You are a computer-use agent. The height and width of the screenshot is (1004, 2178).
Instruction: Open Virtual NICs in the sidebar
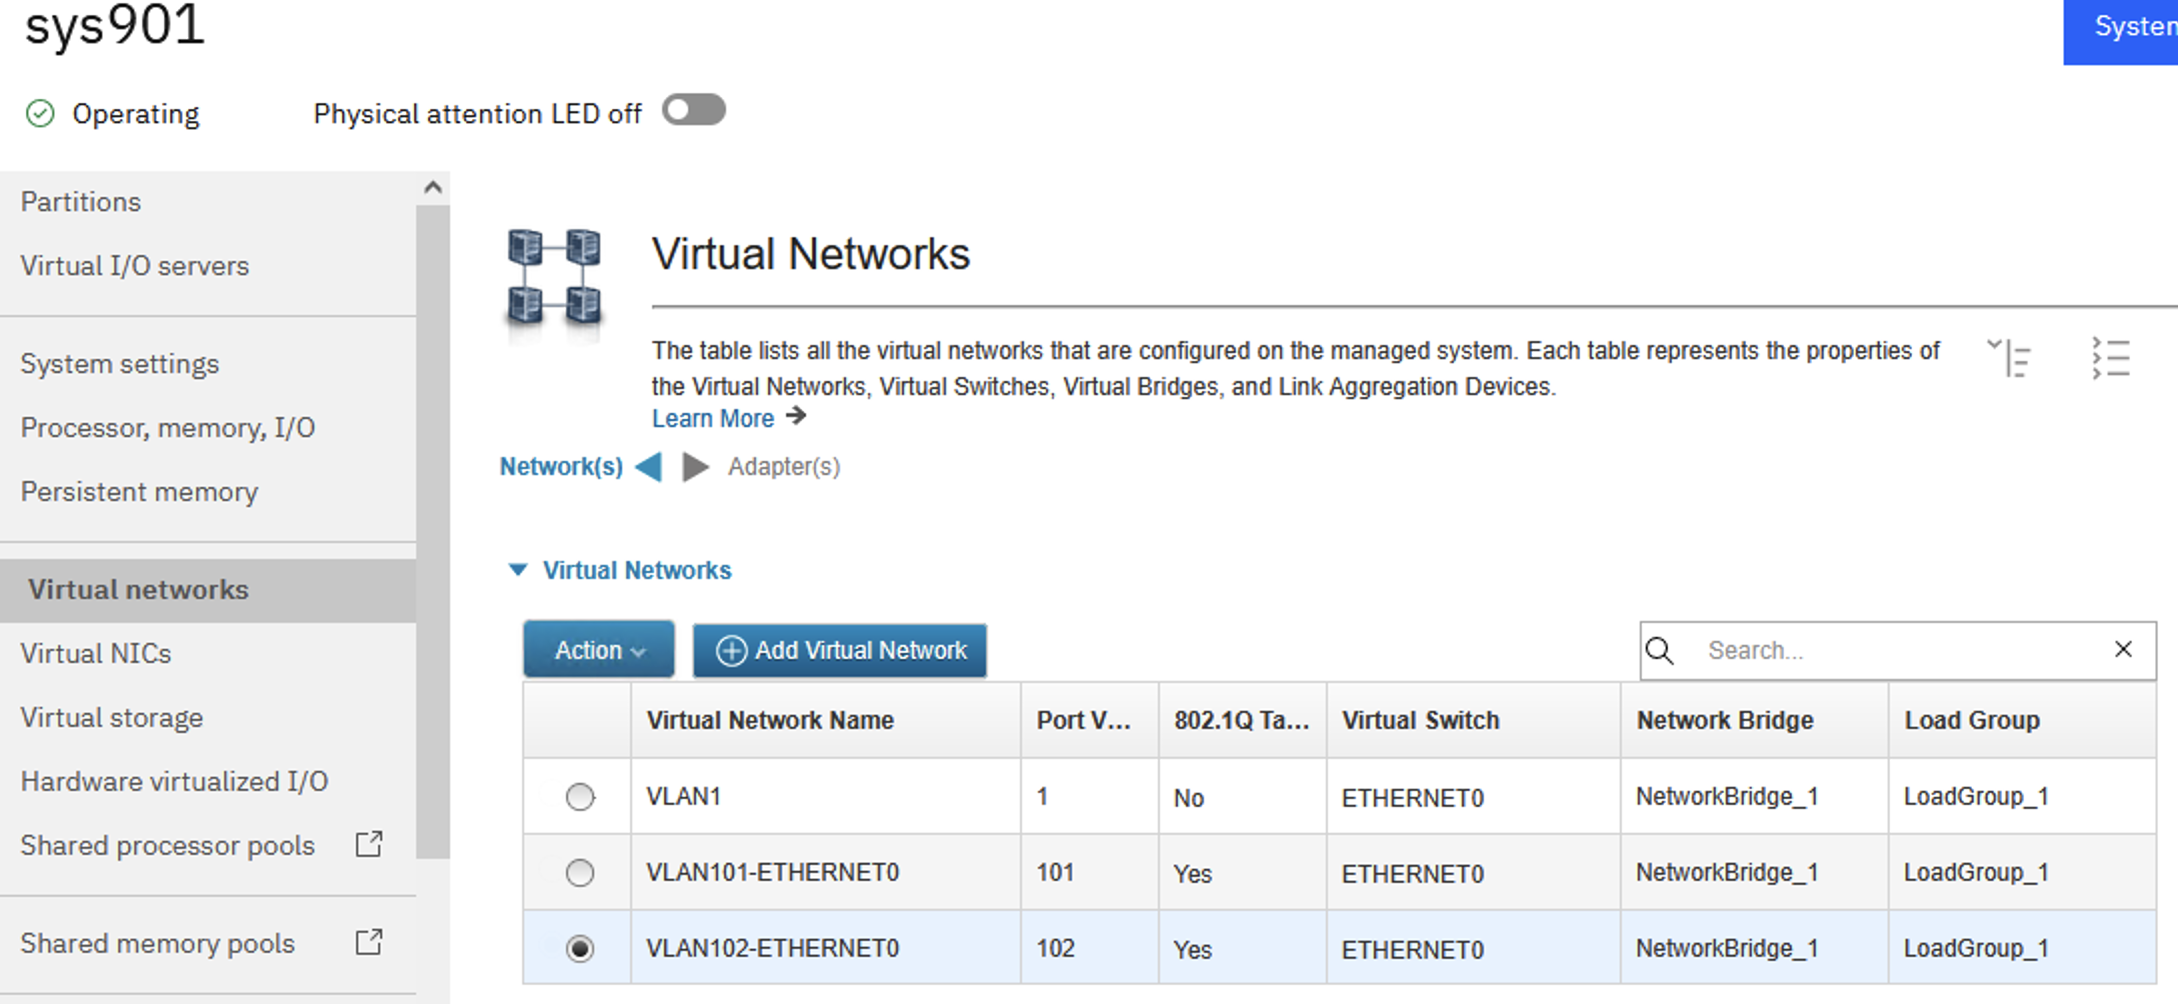pyautogui.click(x=96, y=654)
